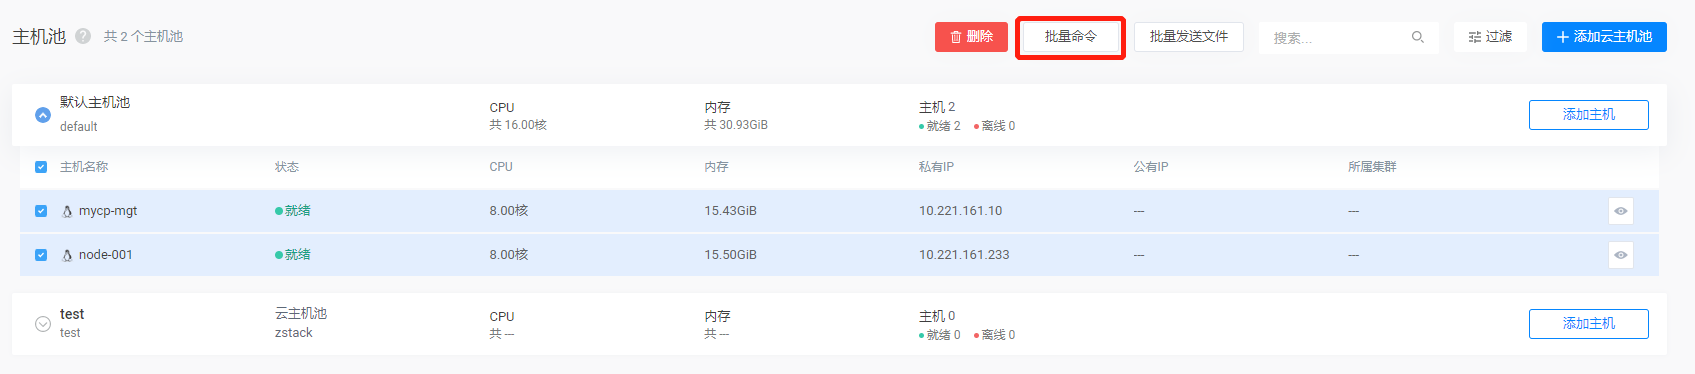Open the 过滤 filter options
Viewport: 1695px width, 374px height.
point(1490,37)
